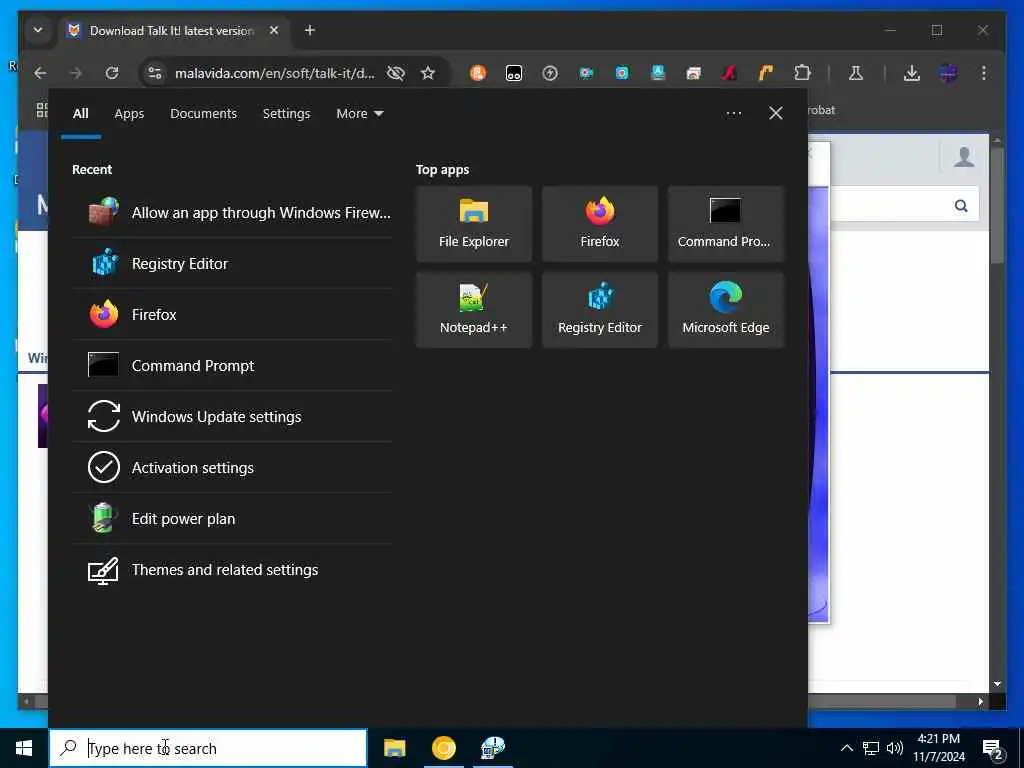Viewport: 1024px width, 768px height.
Task: Open network status tray icon
Action: pyautogui.click(x=871, y=748)
